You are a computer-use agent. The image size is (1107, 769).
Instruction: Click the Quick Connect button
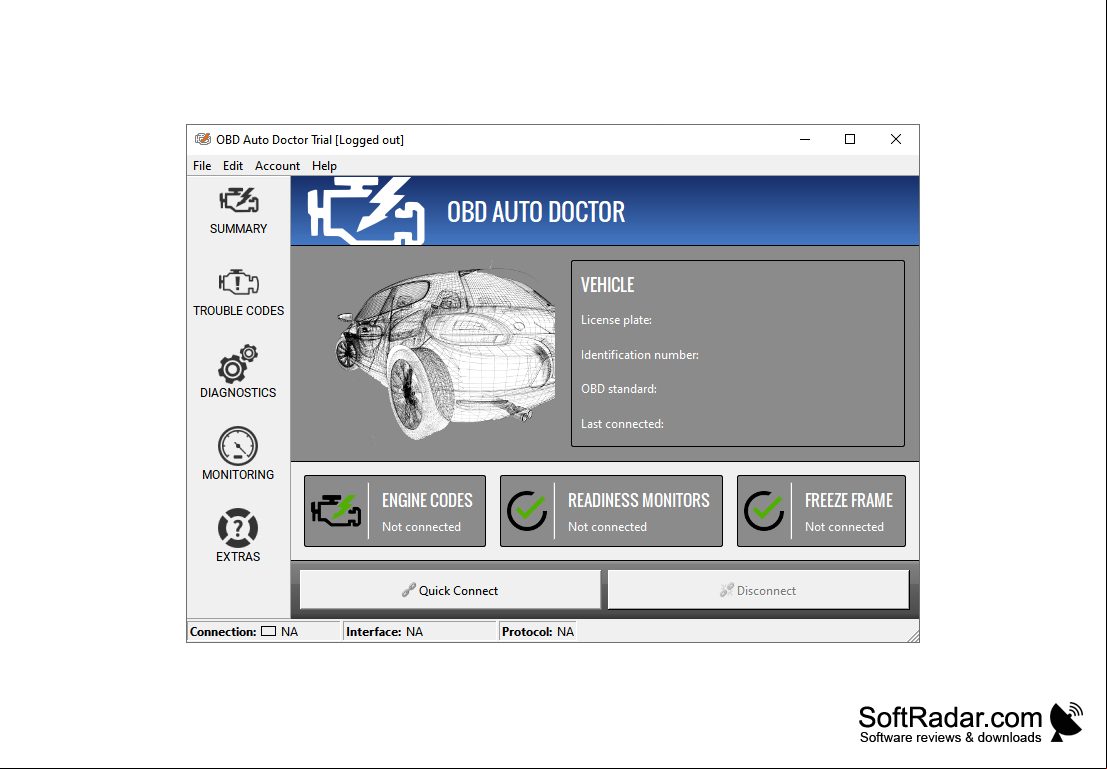click(450, 590)
